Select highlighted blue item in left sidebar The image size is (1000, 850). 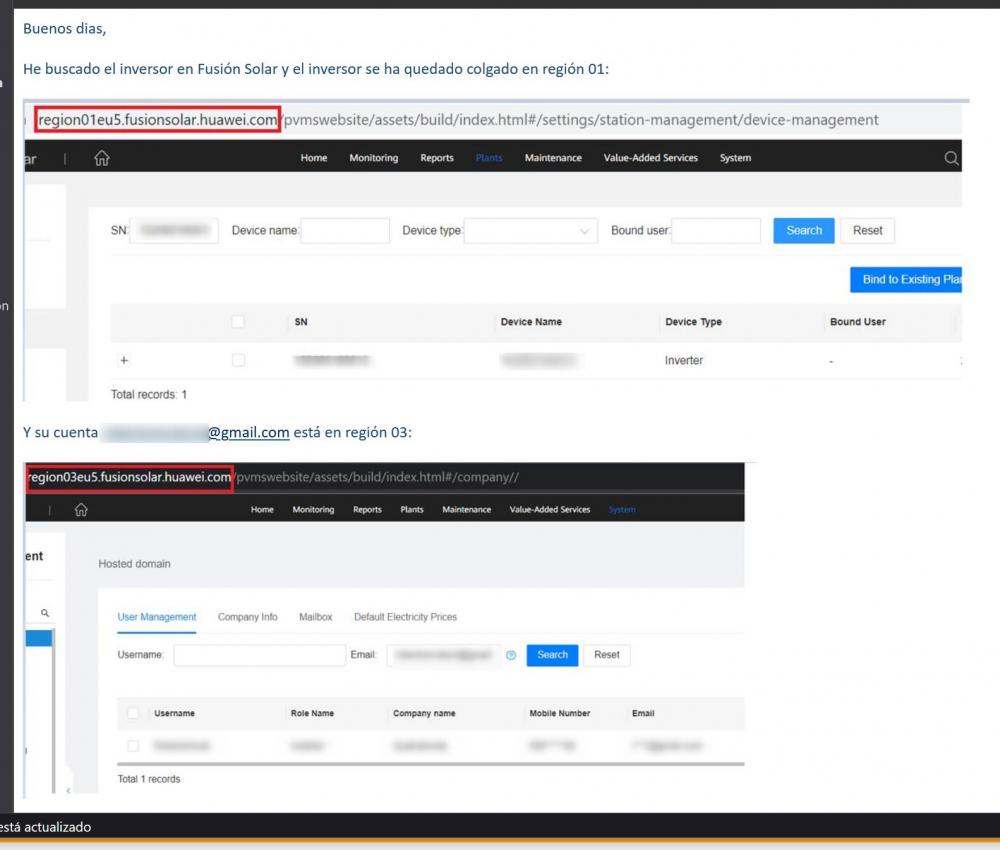click(39, 638)
